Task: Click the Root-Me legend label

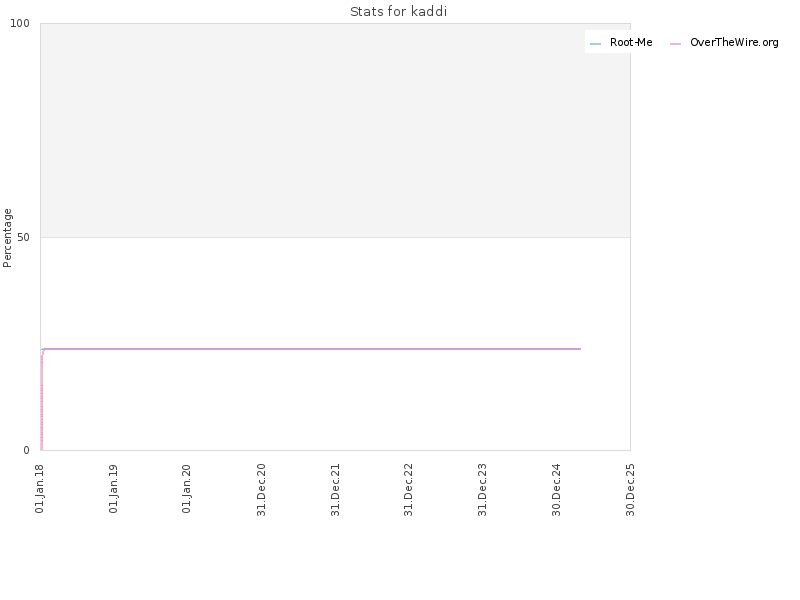Action: click(631, 42)
